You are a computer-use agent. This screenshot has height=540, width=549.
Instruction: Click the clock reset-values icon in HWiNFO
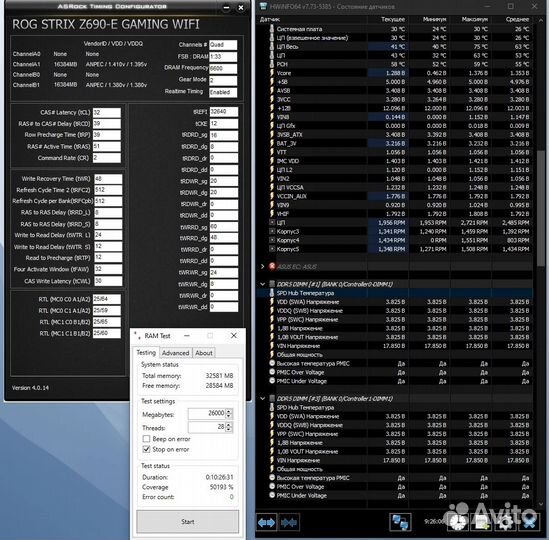click(458, 522)
